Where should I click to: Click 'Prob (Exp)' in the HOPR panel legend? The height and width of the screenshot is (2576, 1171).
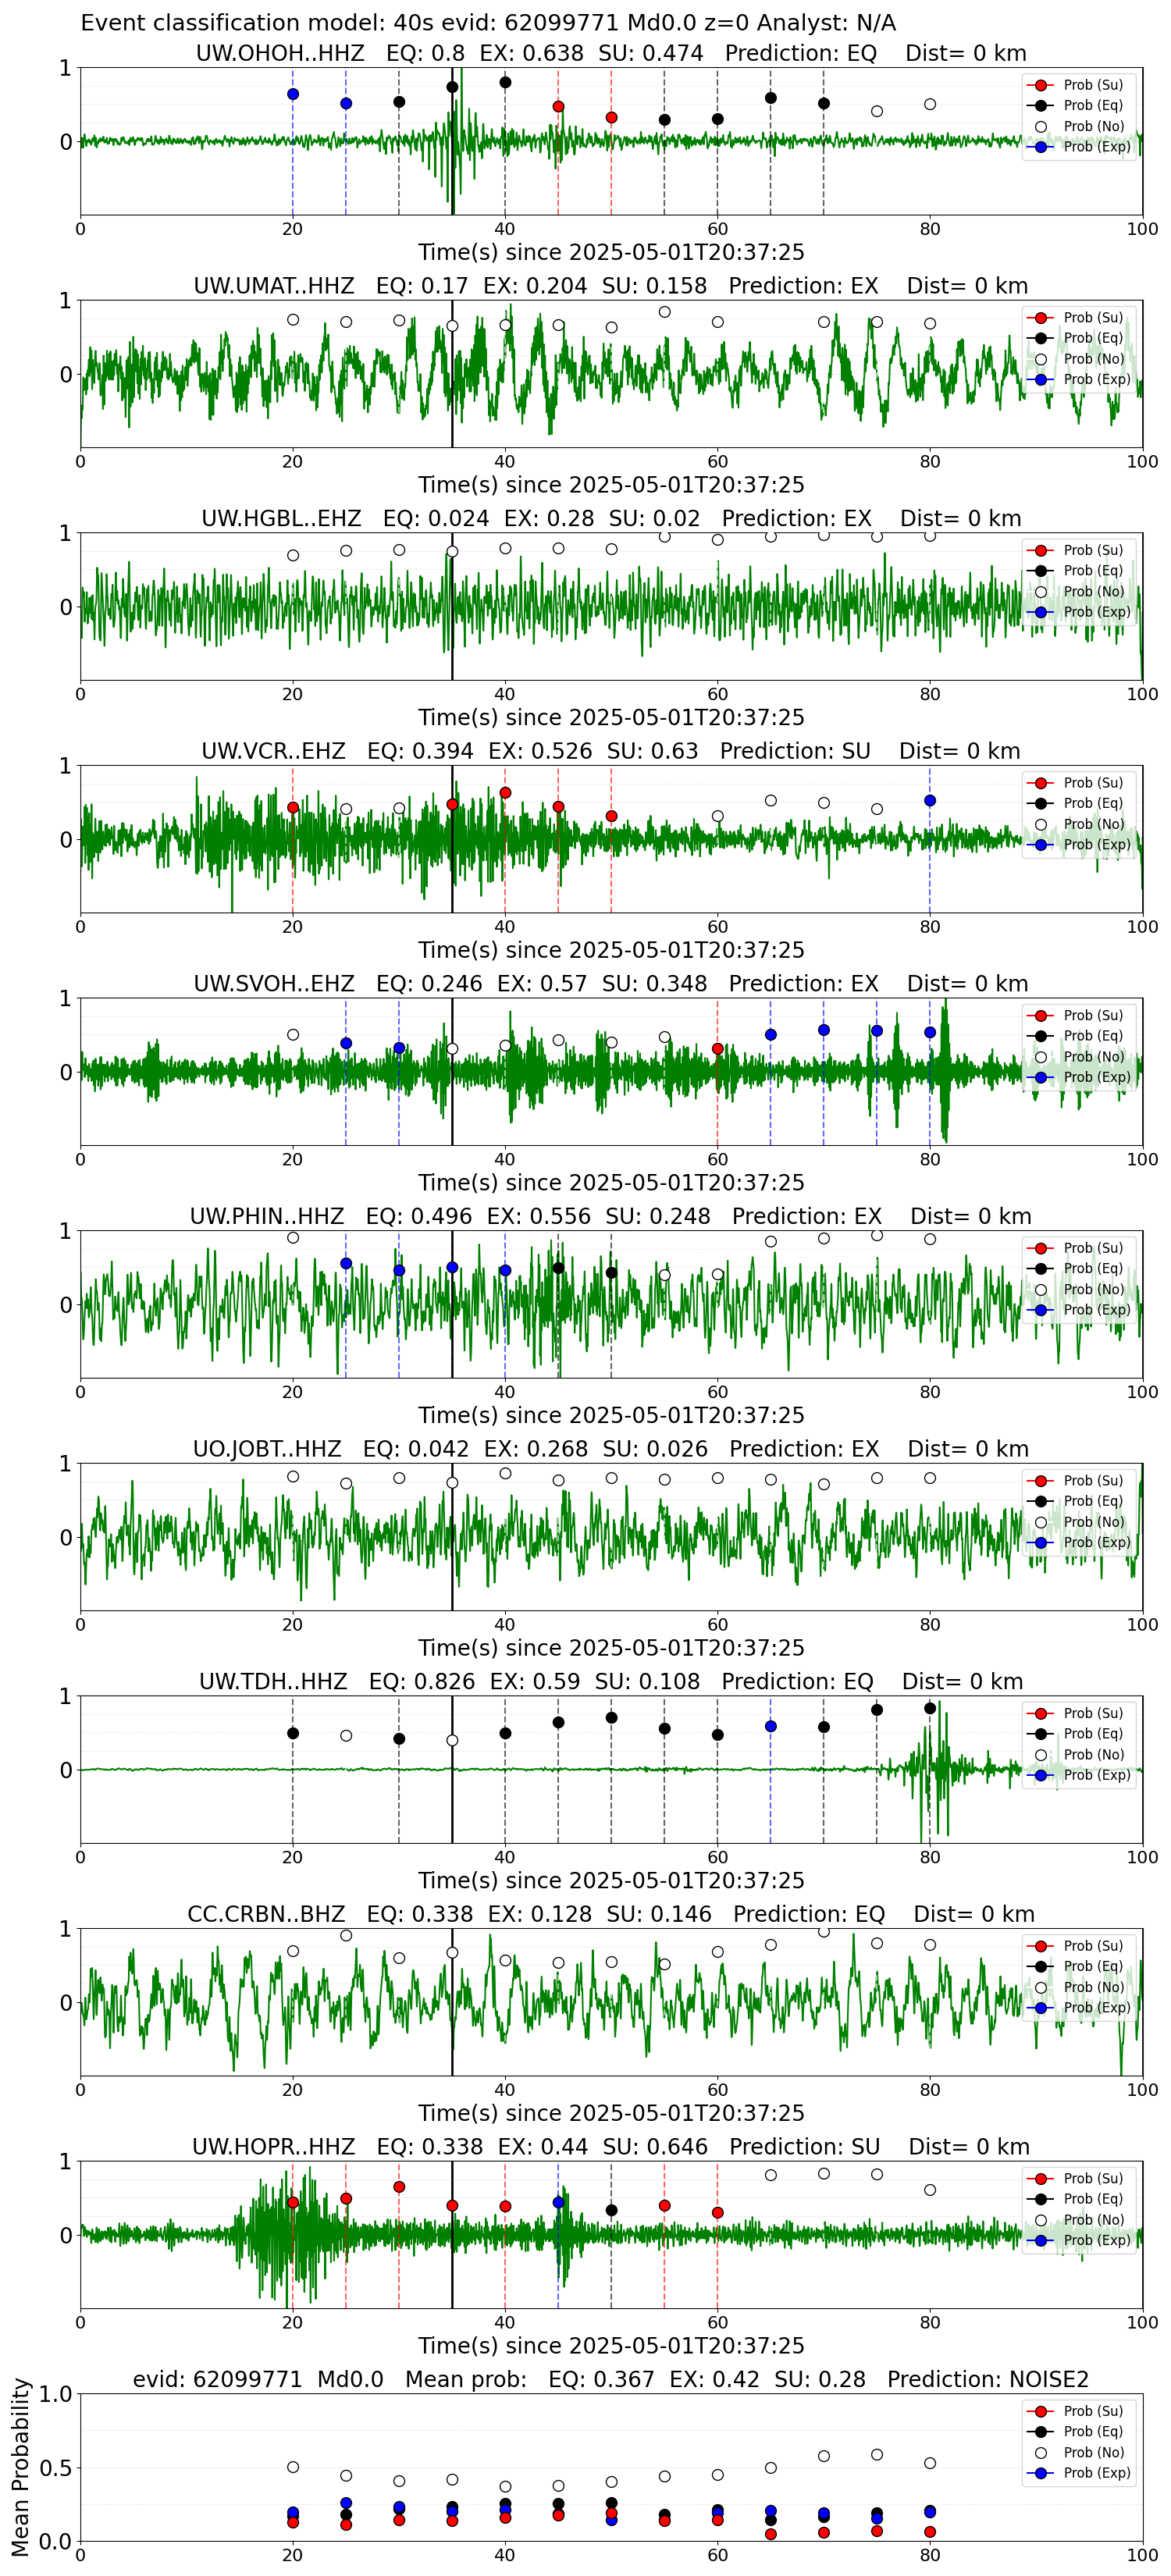click(x=1097, y=2240)
